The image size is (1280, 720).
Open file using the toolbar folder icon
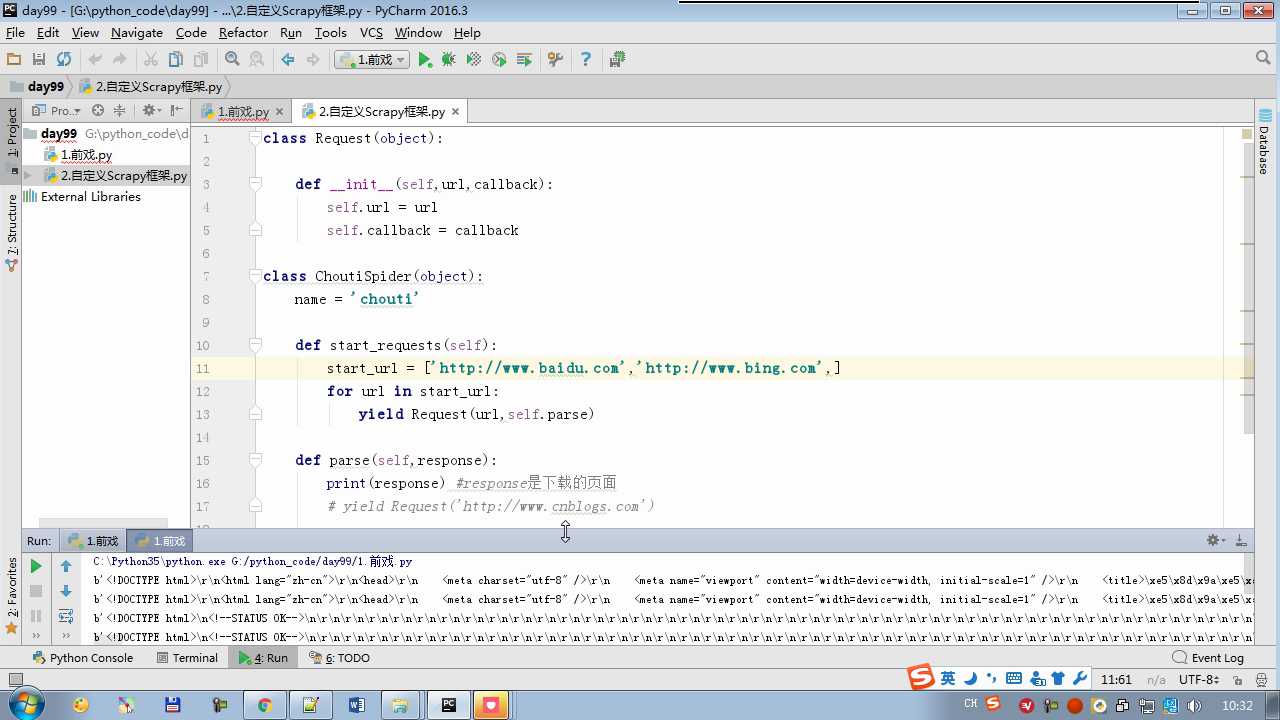[x=14, y=60]
